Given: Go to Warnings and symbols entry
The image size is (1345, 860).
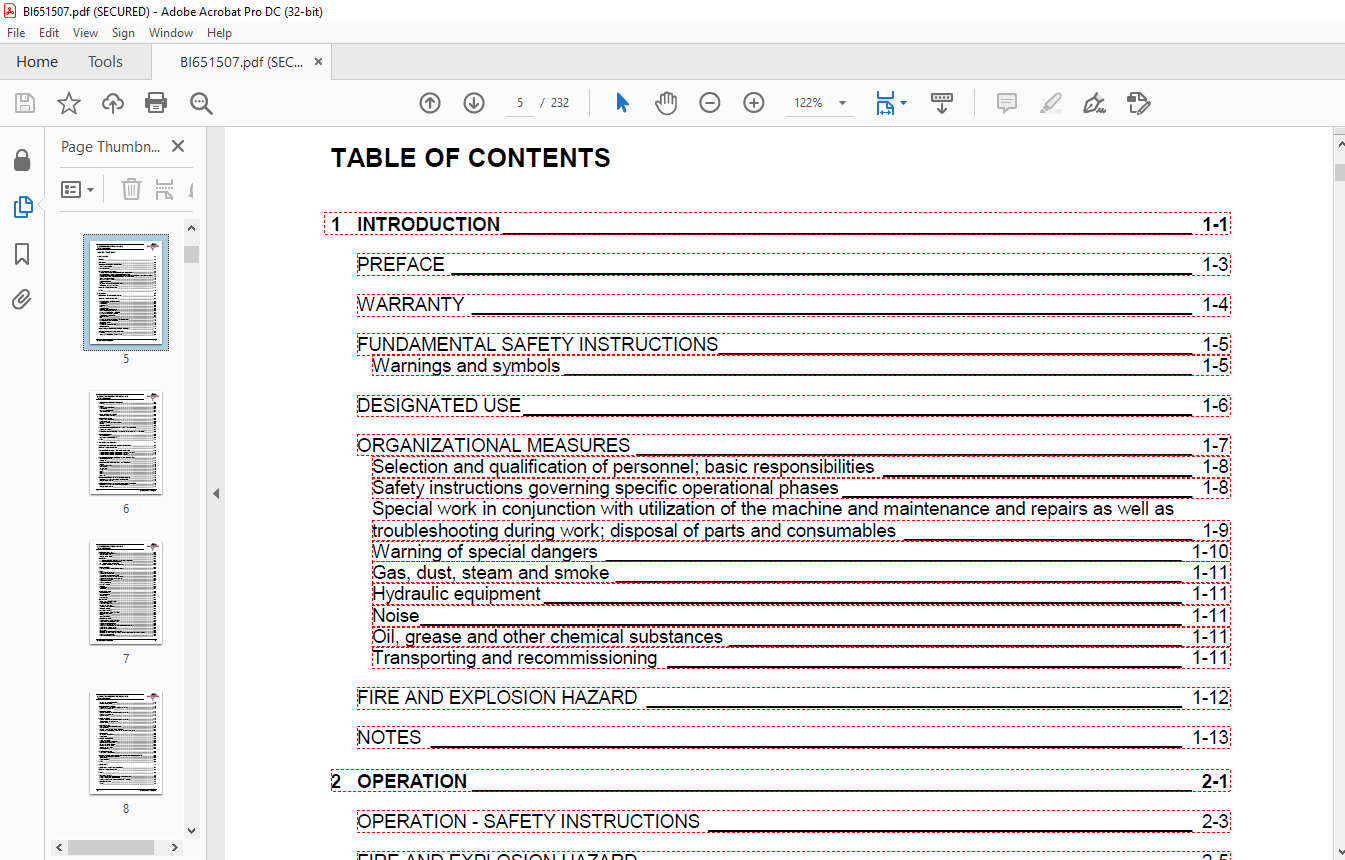Looking at the screenshot, I should [x=801, y=366].
